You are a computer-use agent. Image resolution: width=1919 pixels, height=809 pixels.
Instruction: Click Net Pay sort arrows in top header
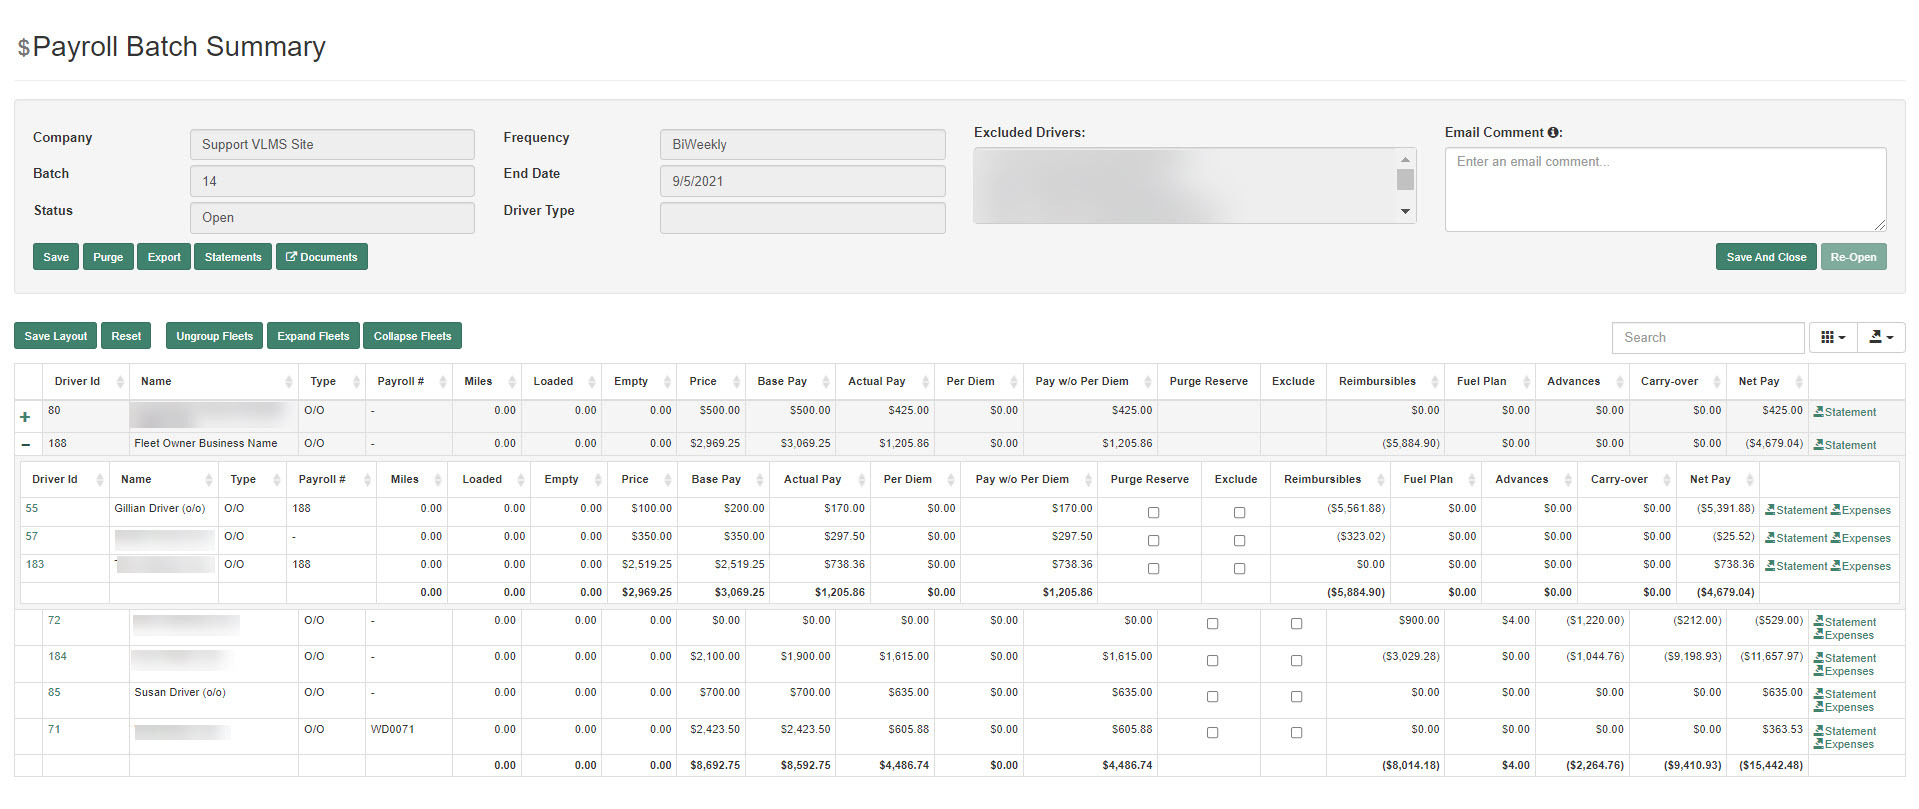tap(1798, 382)
